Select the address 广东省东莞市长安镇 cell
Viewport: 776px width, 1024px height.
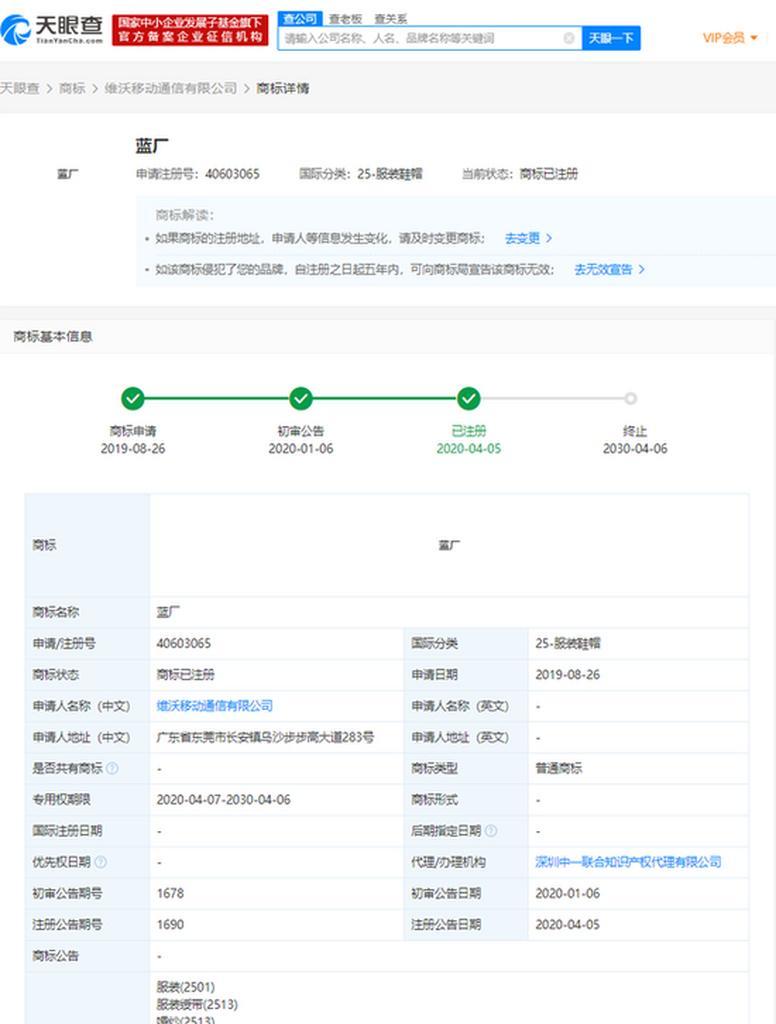tap(265, 737)
